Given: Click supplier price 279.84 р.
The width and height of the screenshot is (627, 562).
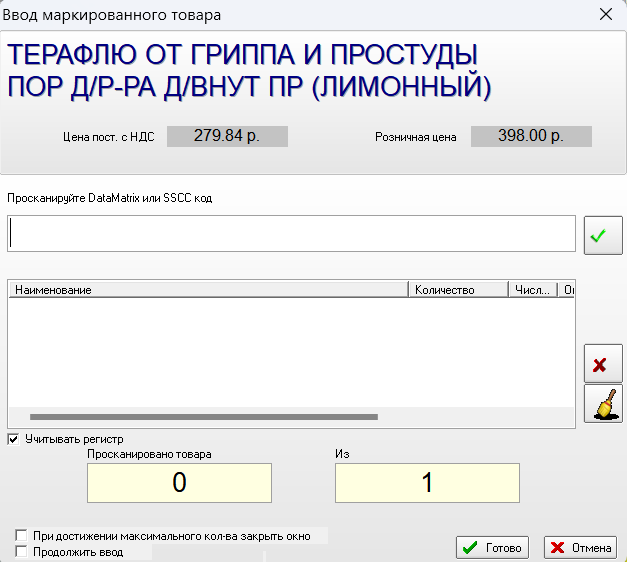Looking at the screenshot, I should [227, 136].
